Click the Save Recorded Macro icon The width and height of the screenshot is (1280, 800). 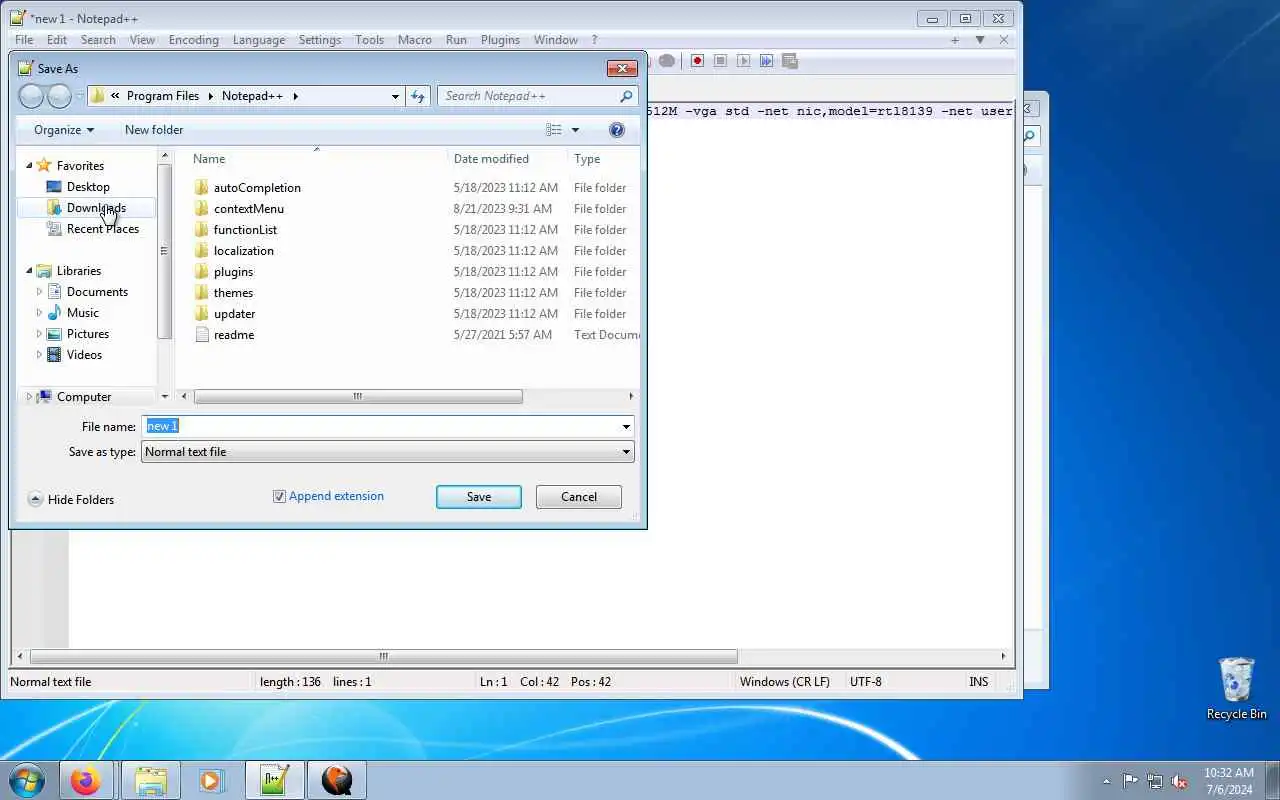coord(789,61)
